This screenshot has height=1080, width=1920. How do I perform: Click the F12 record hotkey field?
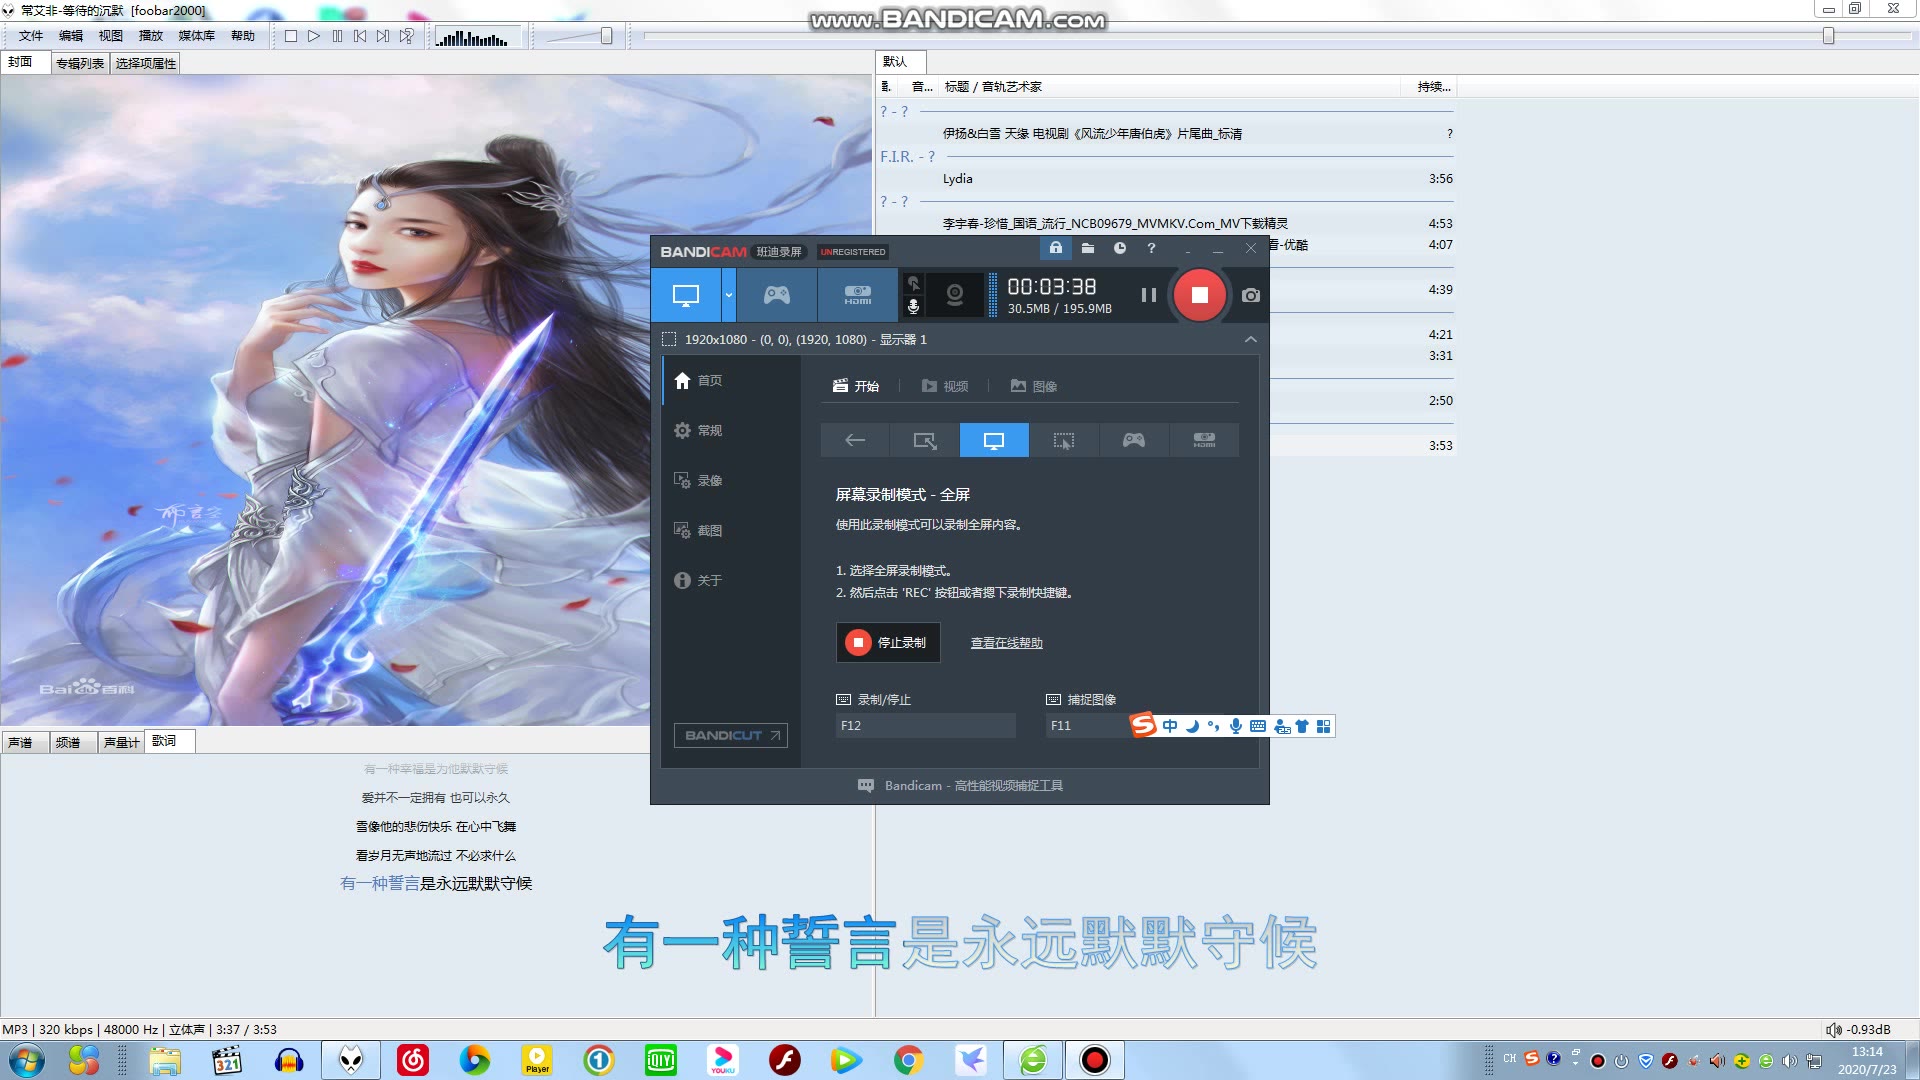coord(926,726)
